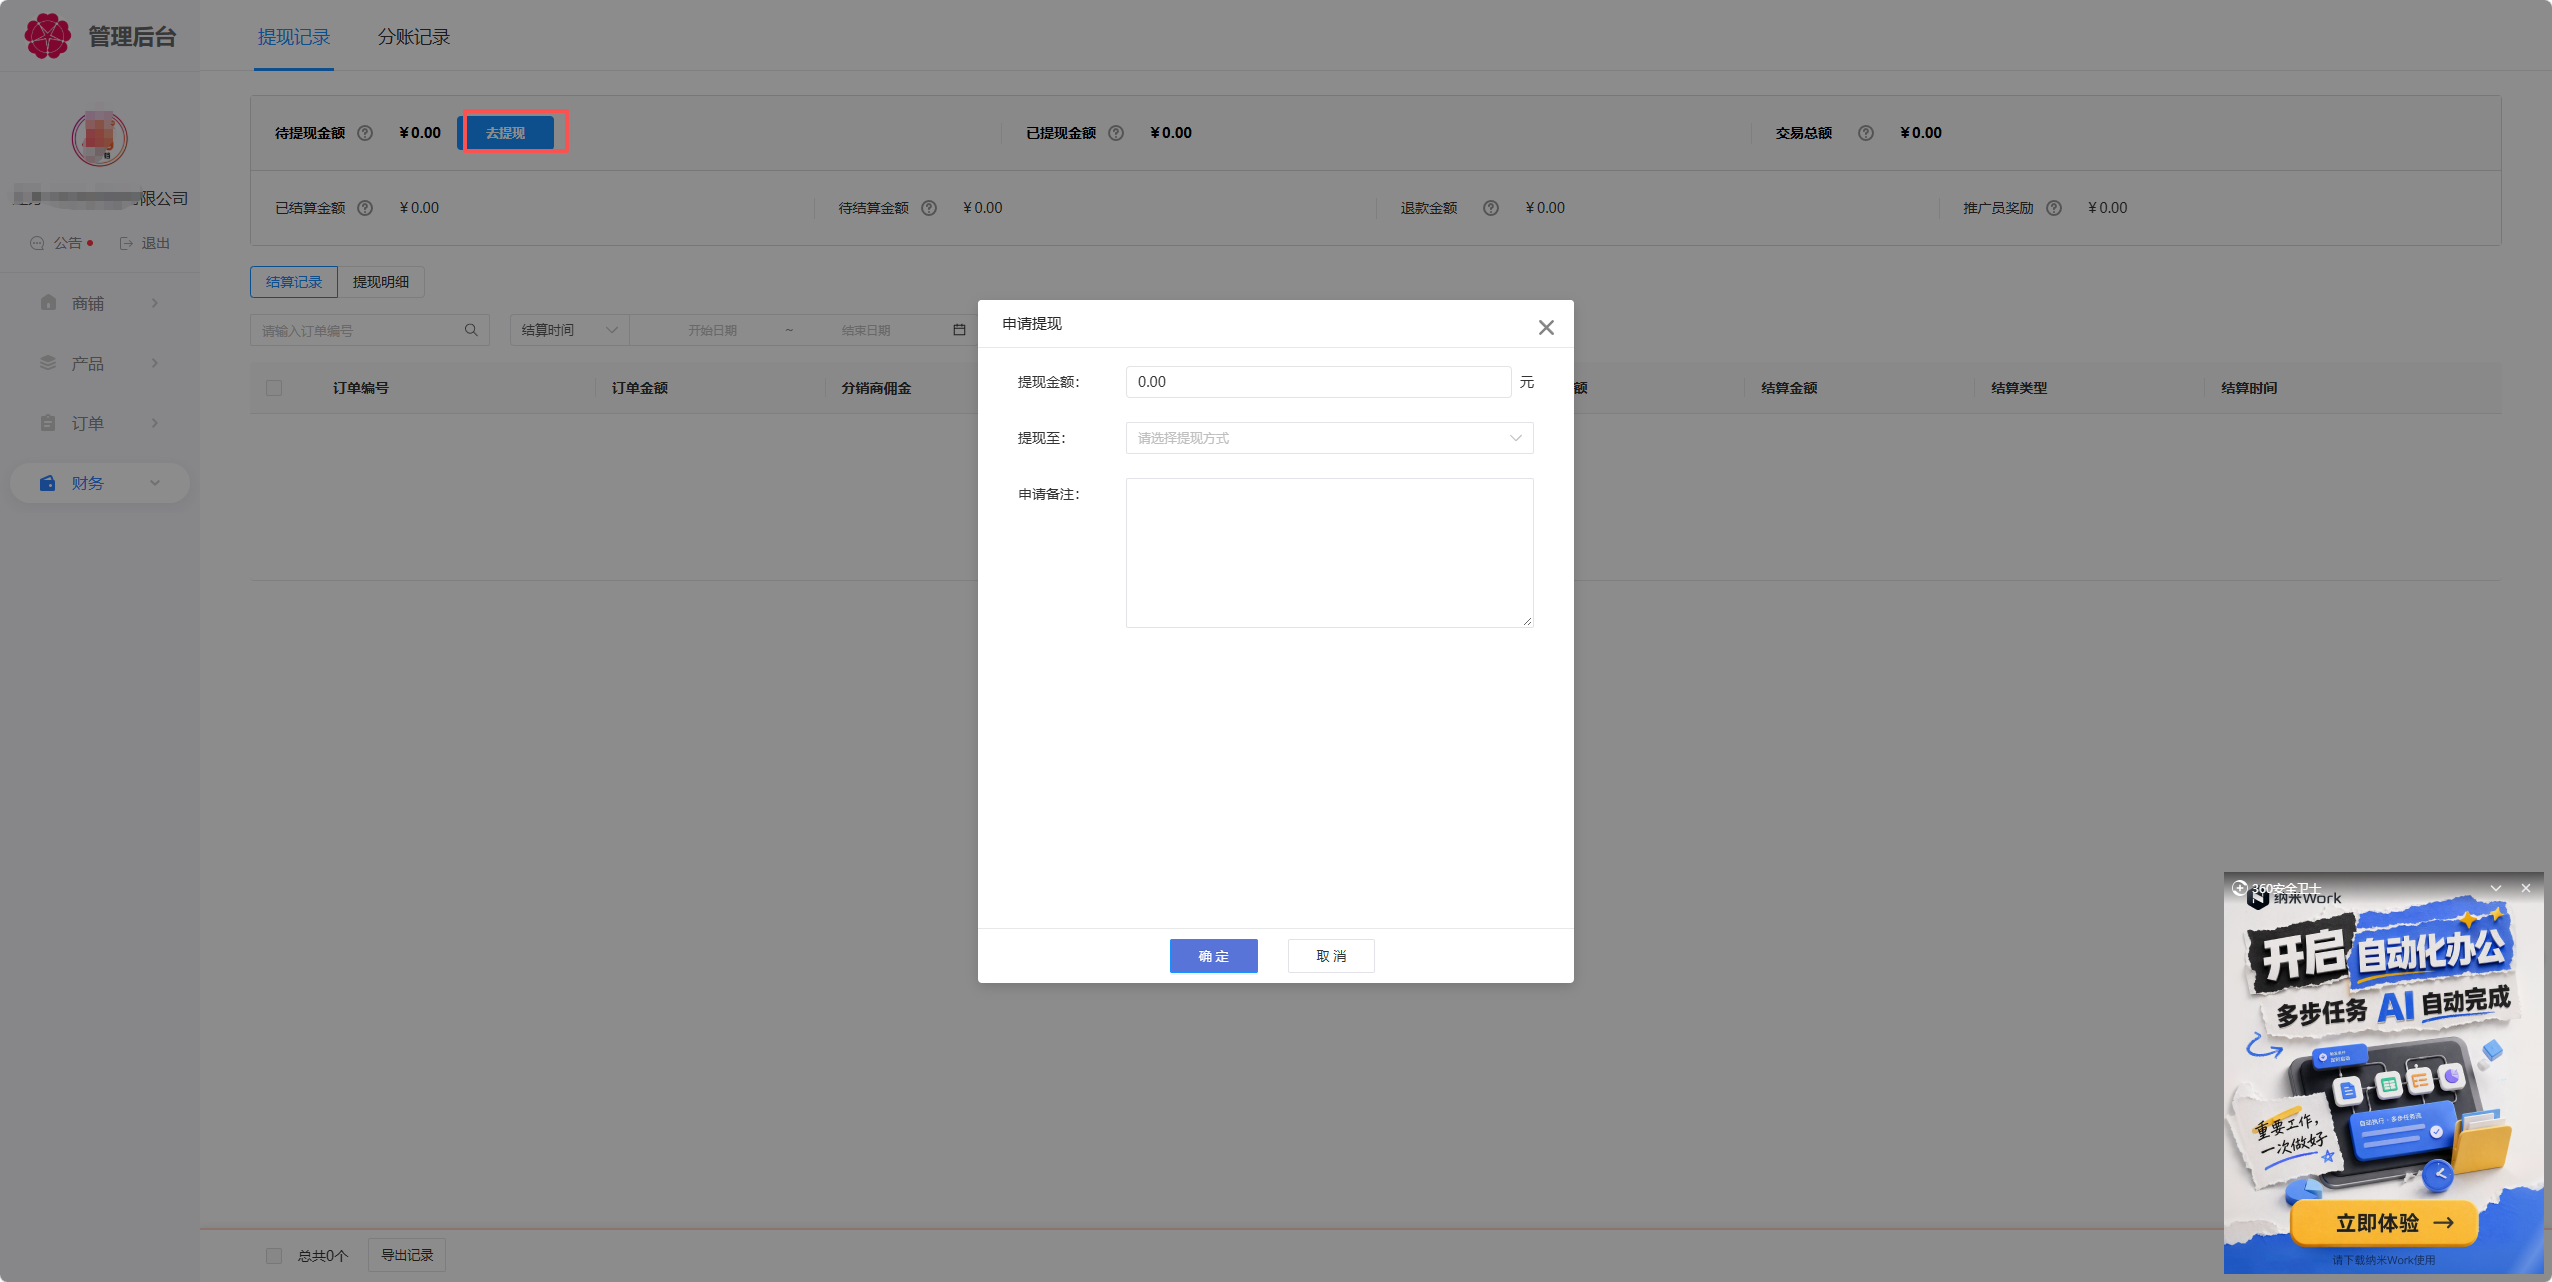Click the 公告 announcement icon in sidebar
Screen dimensions: 2552x1282
click(x=37, y=243)
